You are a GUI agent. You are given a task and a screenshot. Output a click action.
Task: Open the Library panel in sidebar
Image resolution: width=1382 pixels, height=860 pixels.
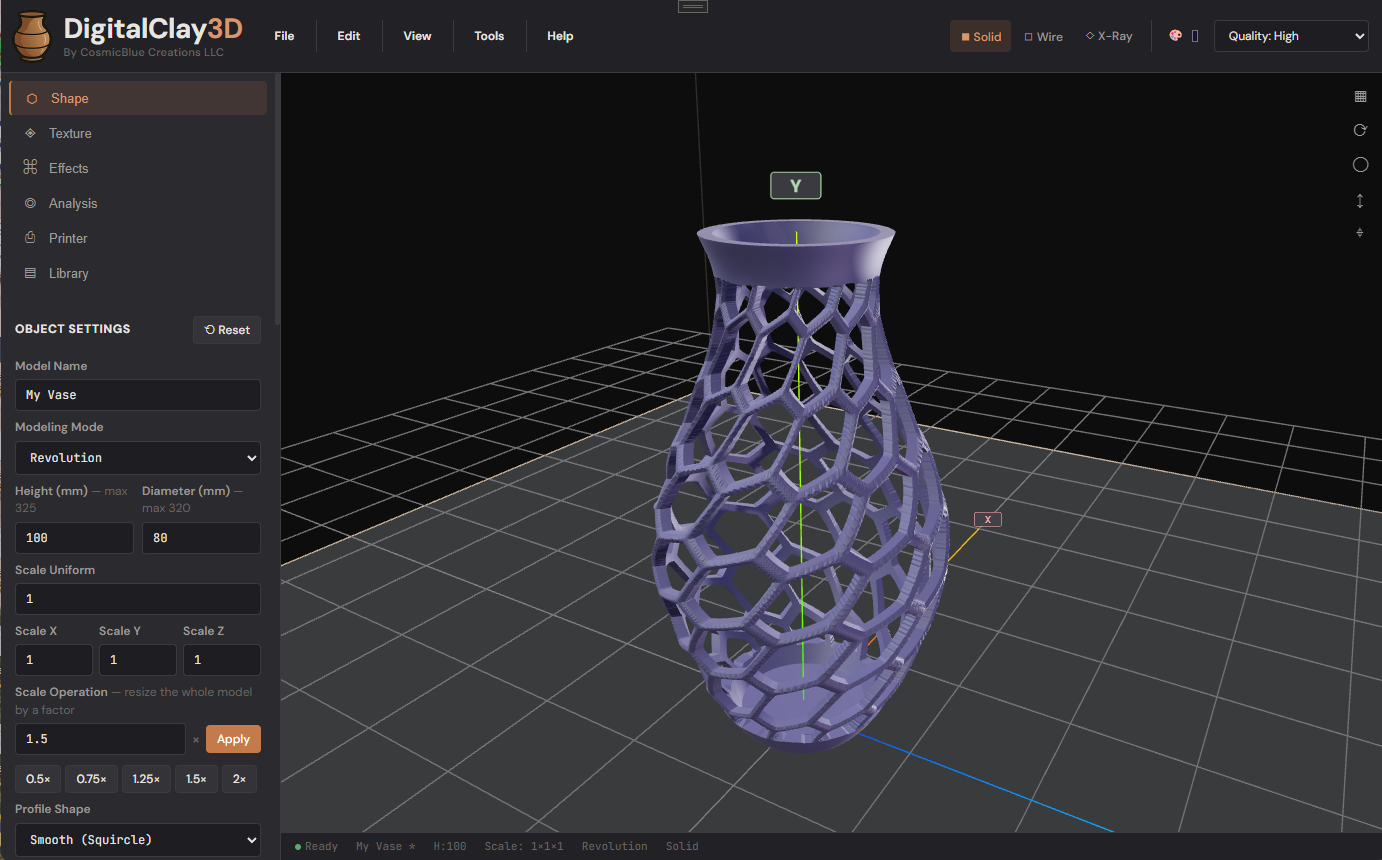[138, 273]
